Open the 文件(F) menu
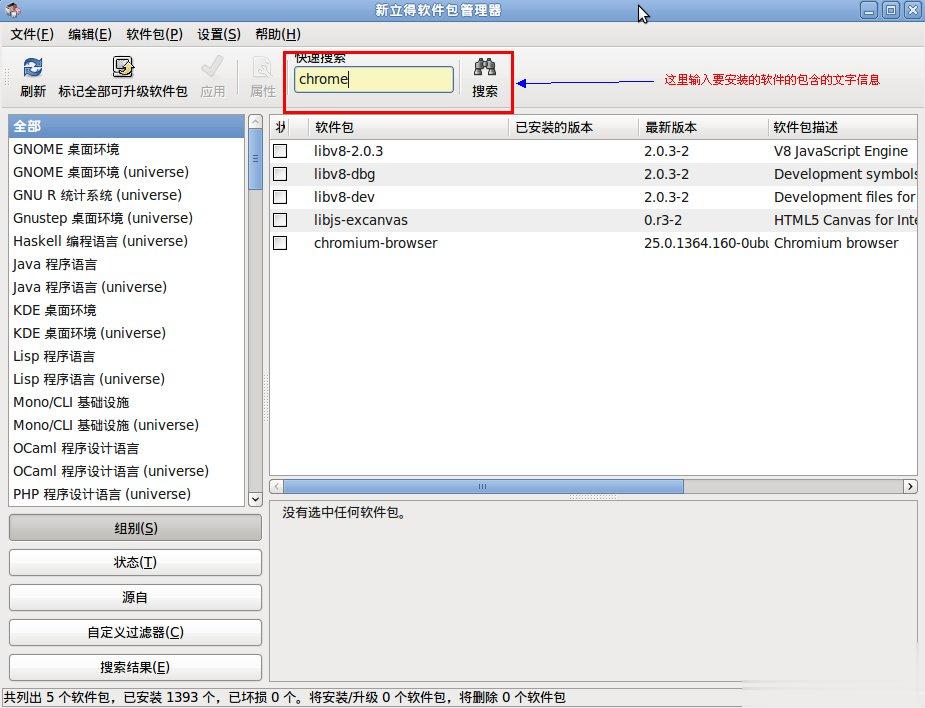This screenshot has height=708, width=925. coord(32,34)
